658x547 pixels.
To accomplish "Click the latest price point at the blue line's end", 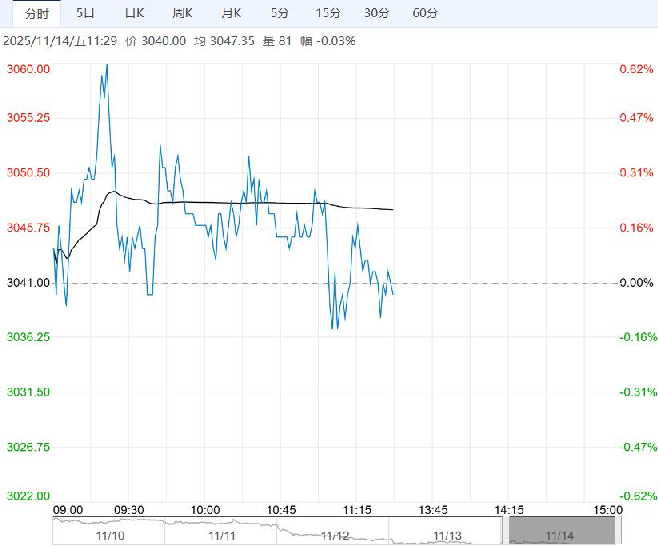I will pos(393,293).
